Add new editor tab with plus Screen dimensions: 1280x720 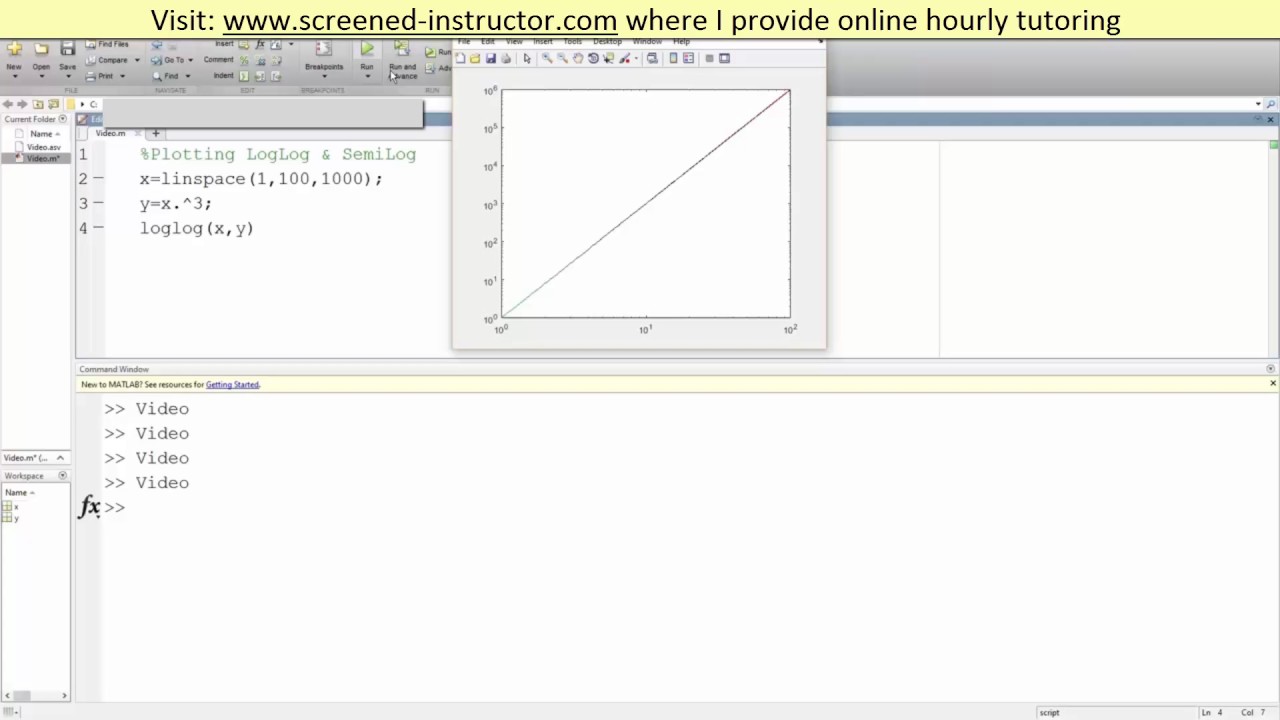pos(155,133)
